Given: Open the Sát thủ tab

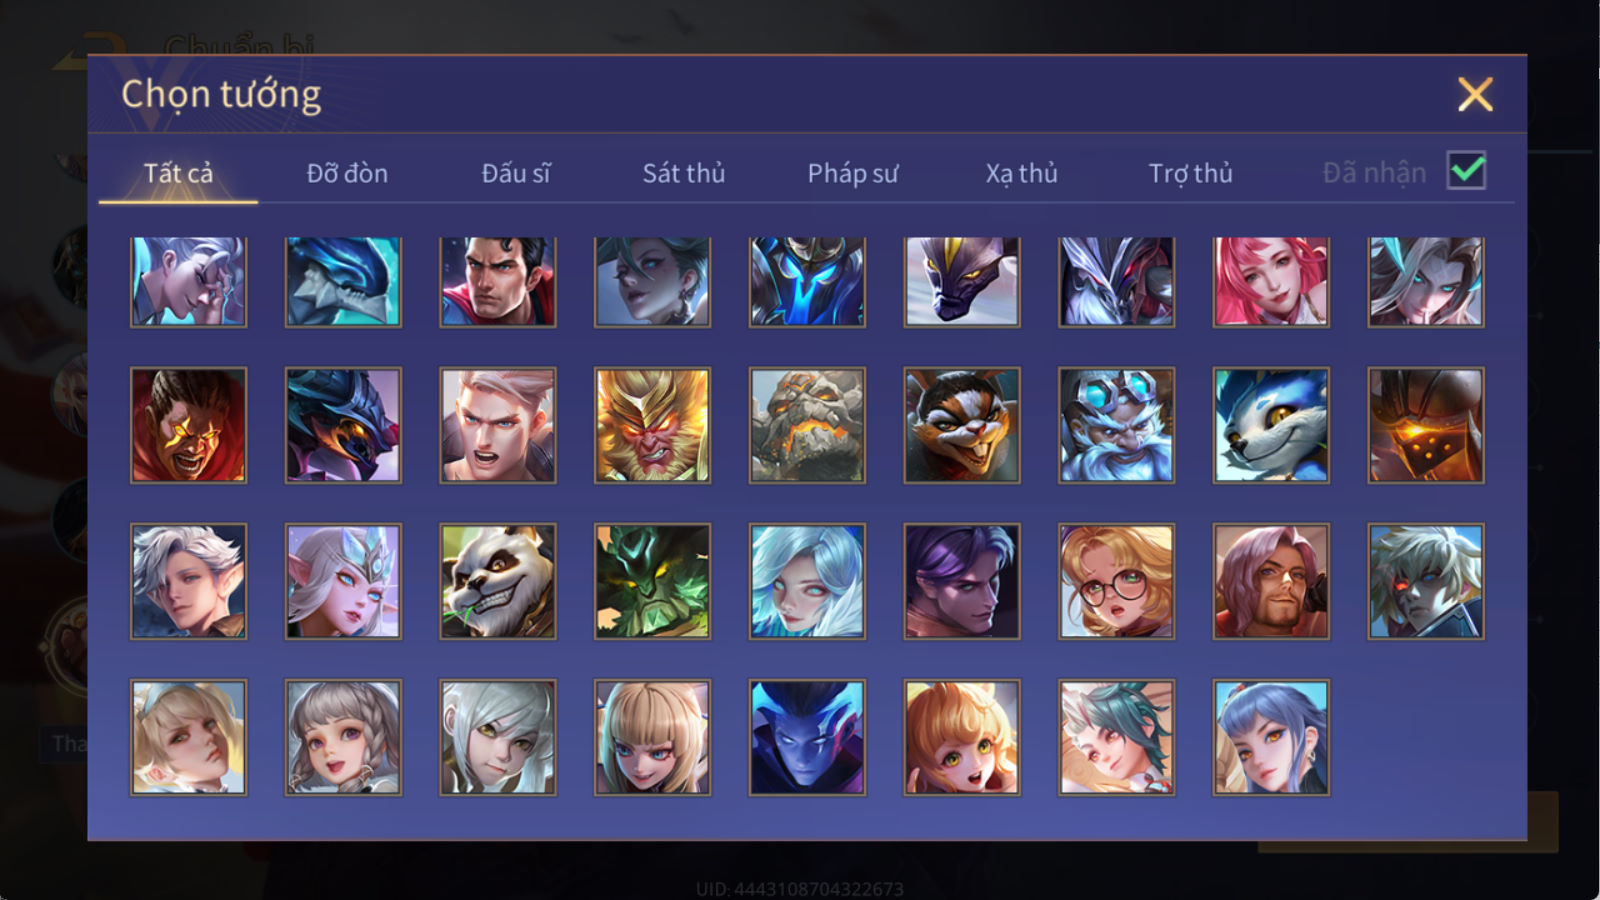Looking at the screenshot, I should [x=684, y=173].
